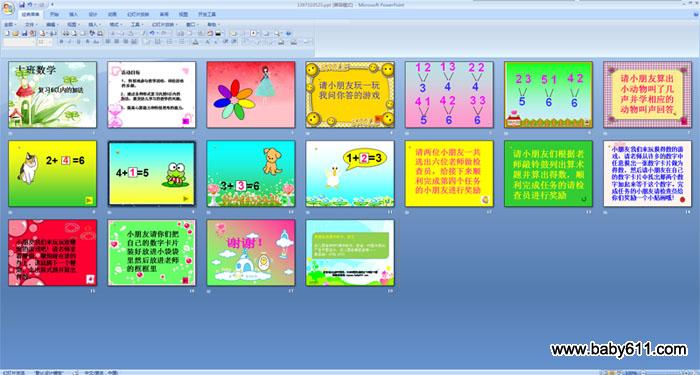This screenshot has height=375, width=700.
Task: Click the blue Help icon ending the toolbar row
Action: pyautogui.click(x=288, y=33)
